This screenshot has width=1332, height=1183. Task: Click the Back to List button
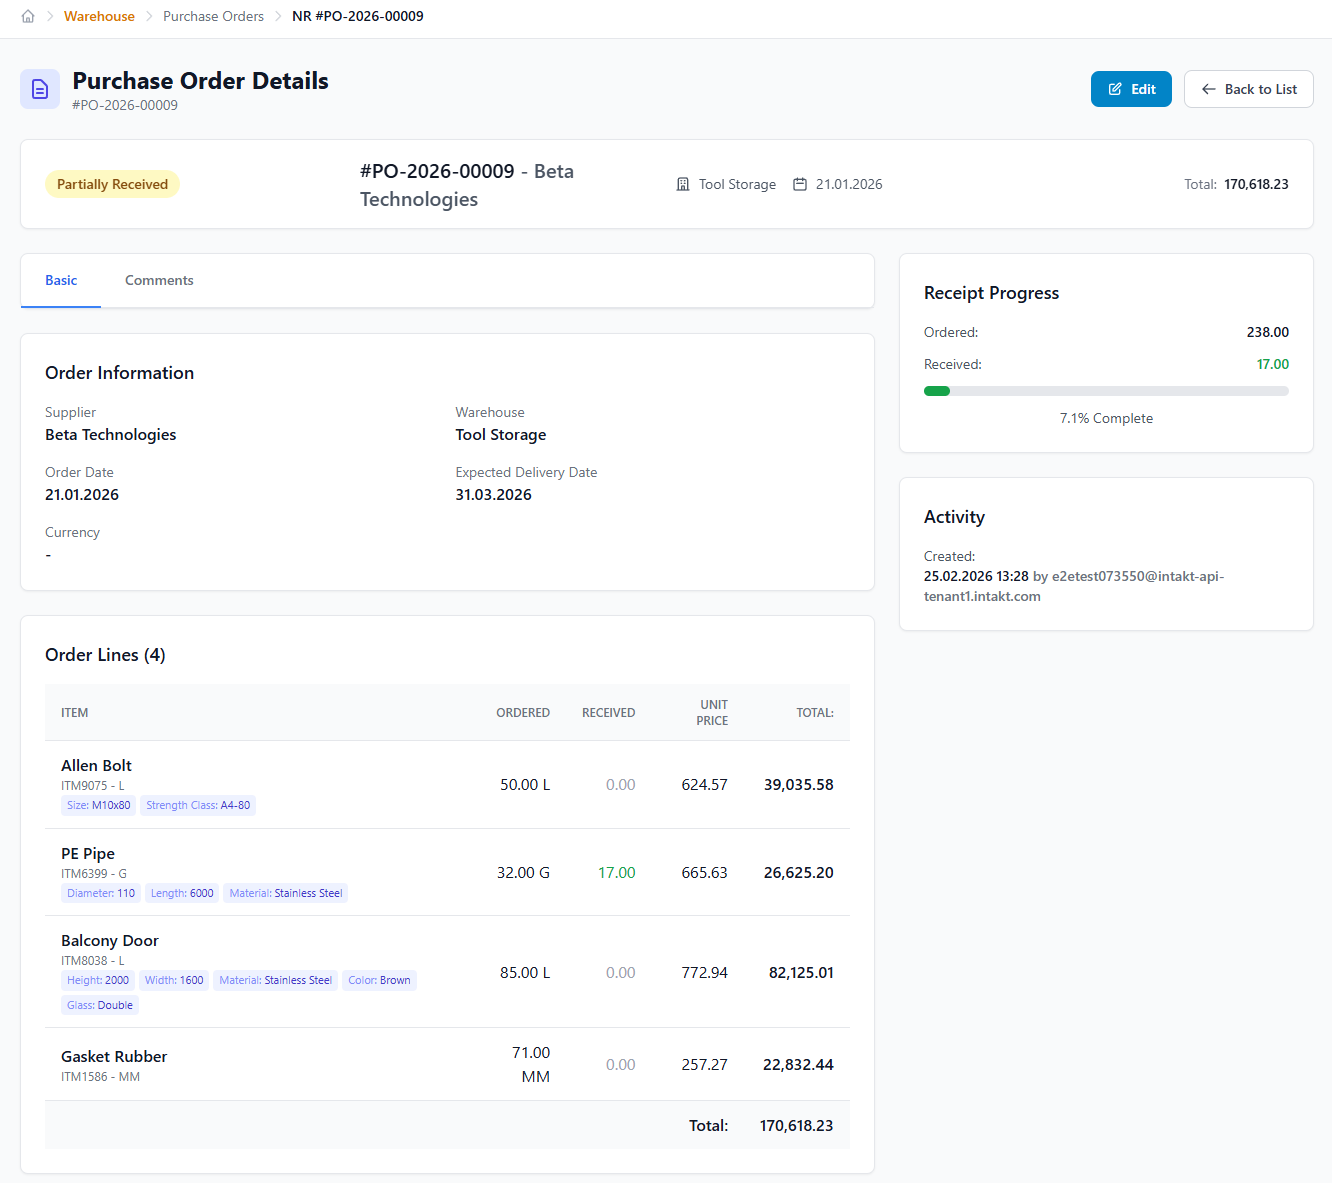(x=1249, y=88)
